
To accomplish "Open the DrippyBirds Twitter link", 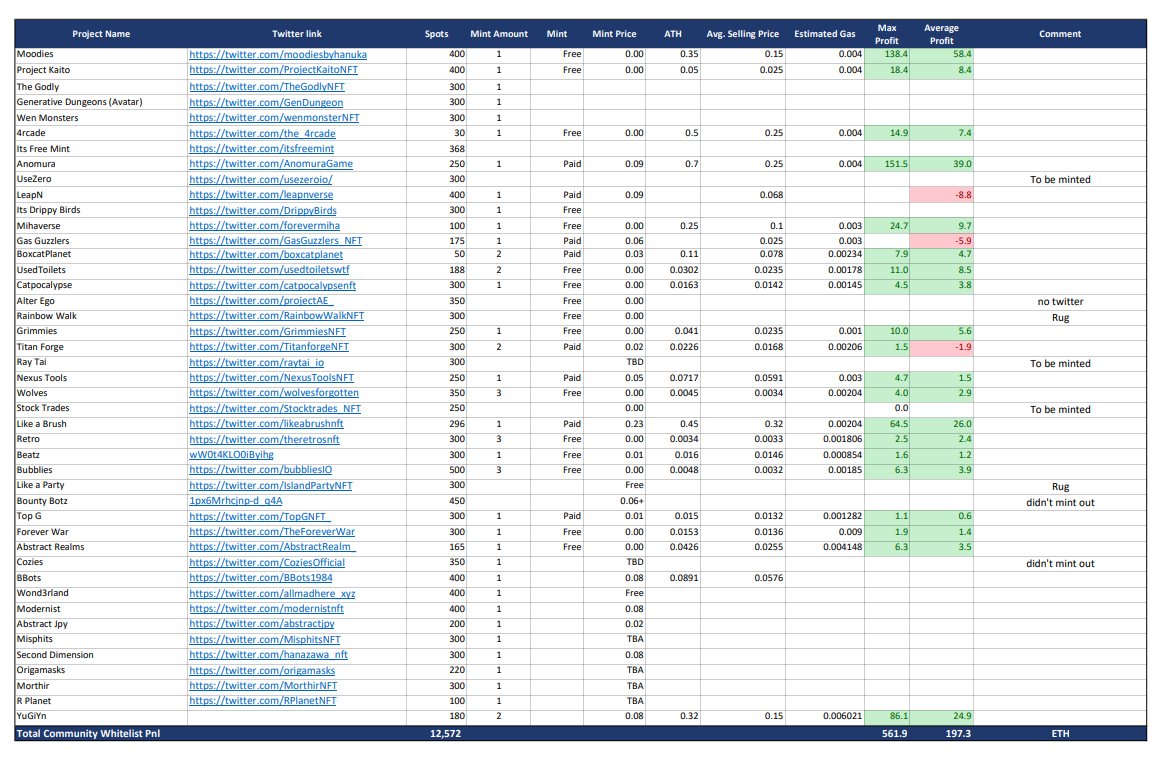I will click(263, 210).
